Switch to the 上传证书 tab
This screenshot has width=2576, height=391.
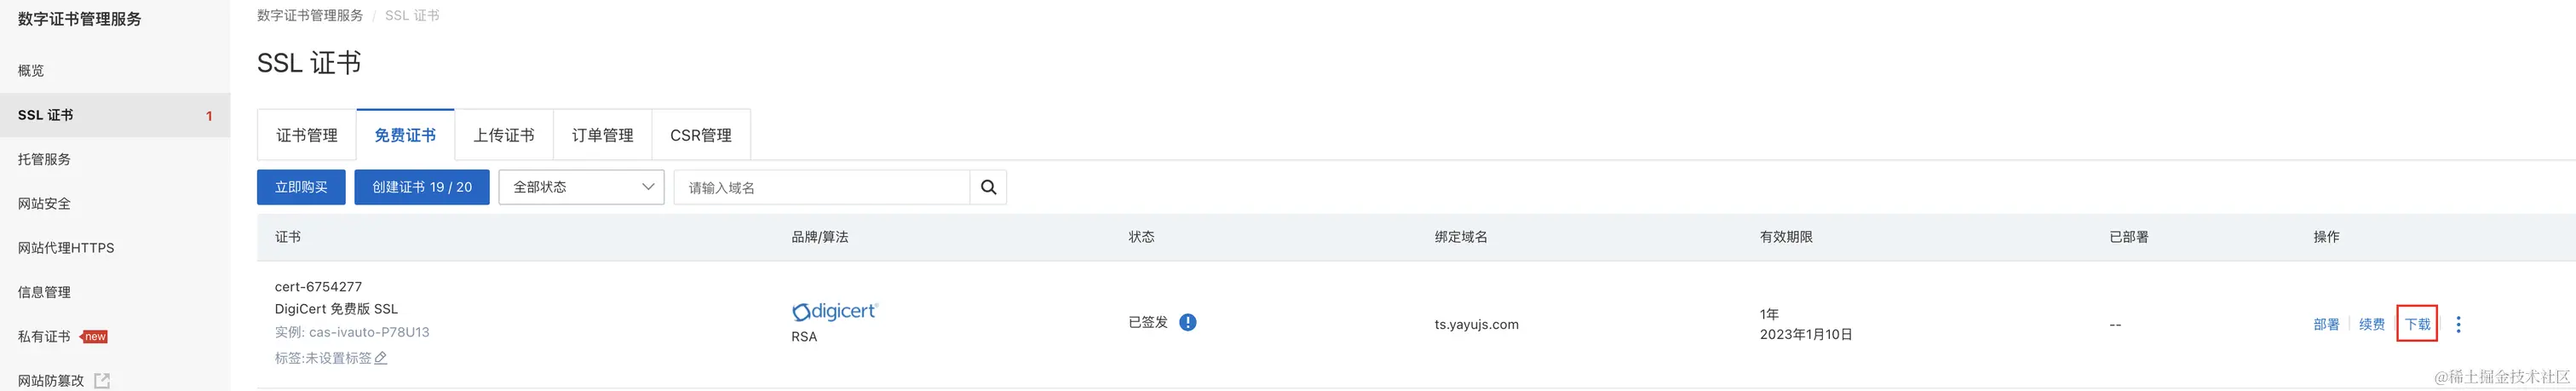point(504,135)
